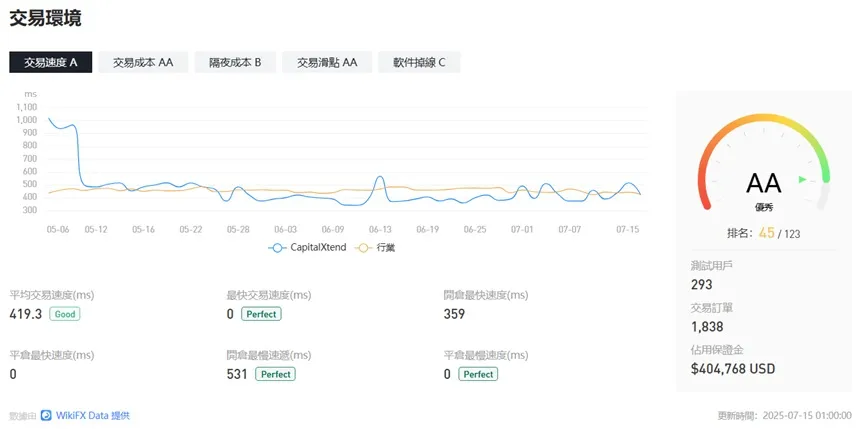Select the 交易速度 A tab

(51, 62)
